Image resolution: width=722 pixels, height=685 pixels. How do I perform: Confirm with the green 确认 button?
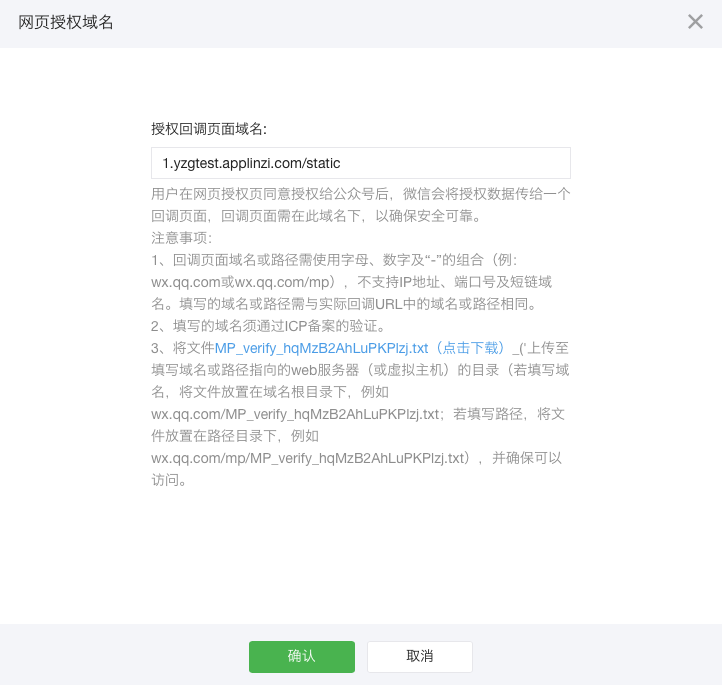click(x=302, y=656)
